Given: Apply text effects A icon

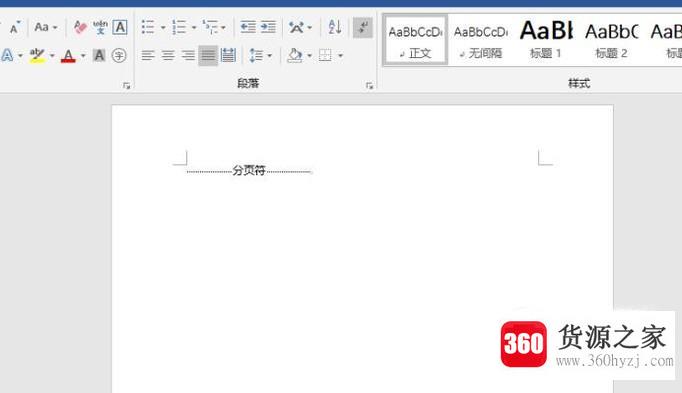Looking at the screenshot, I should (x=7, y=56).
